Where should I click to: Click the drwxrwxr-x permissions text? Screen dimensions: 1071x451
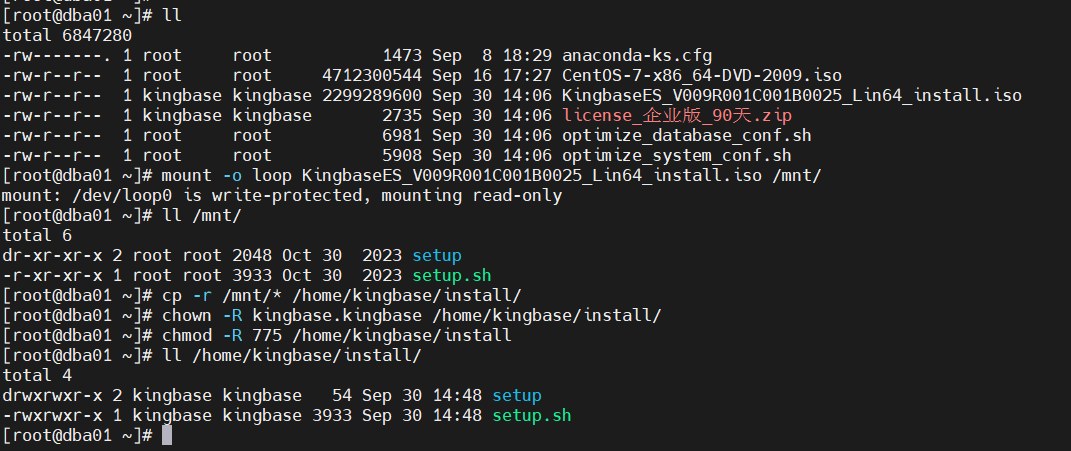(61, 396)
